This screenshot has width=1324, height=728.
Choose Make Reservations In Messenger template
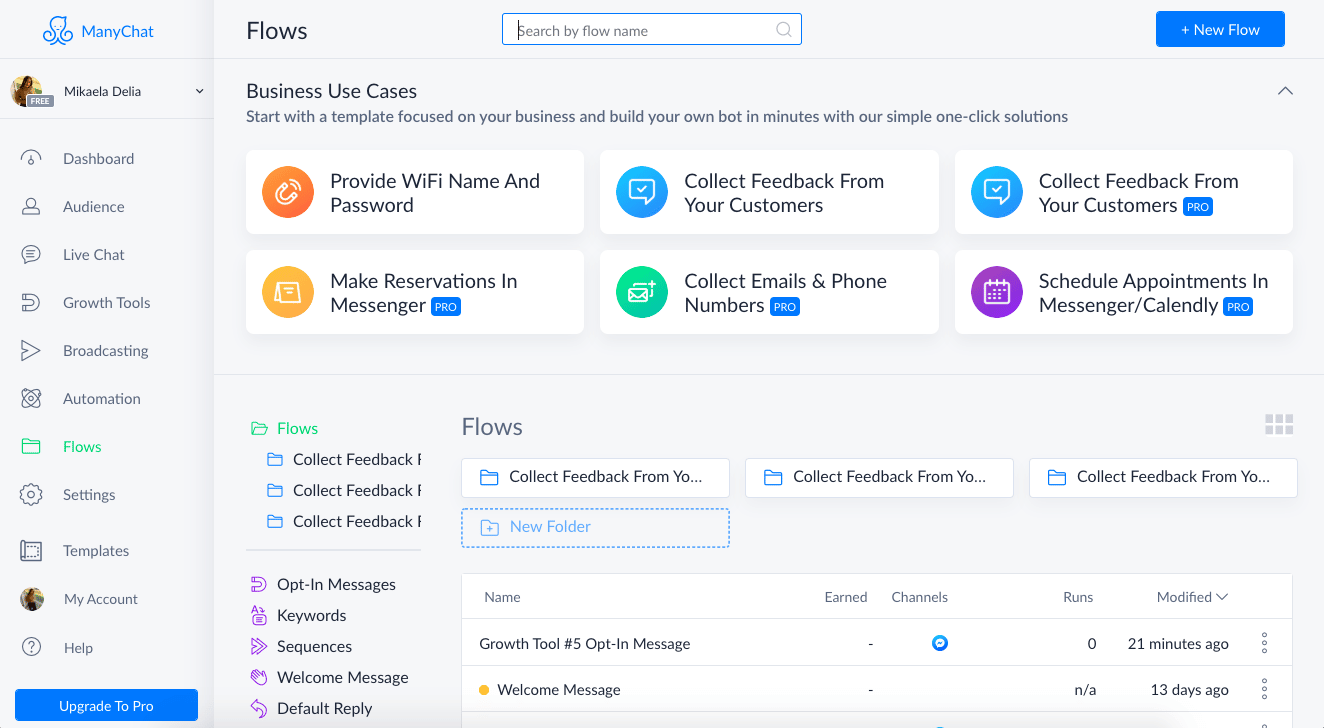415,292
